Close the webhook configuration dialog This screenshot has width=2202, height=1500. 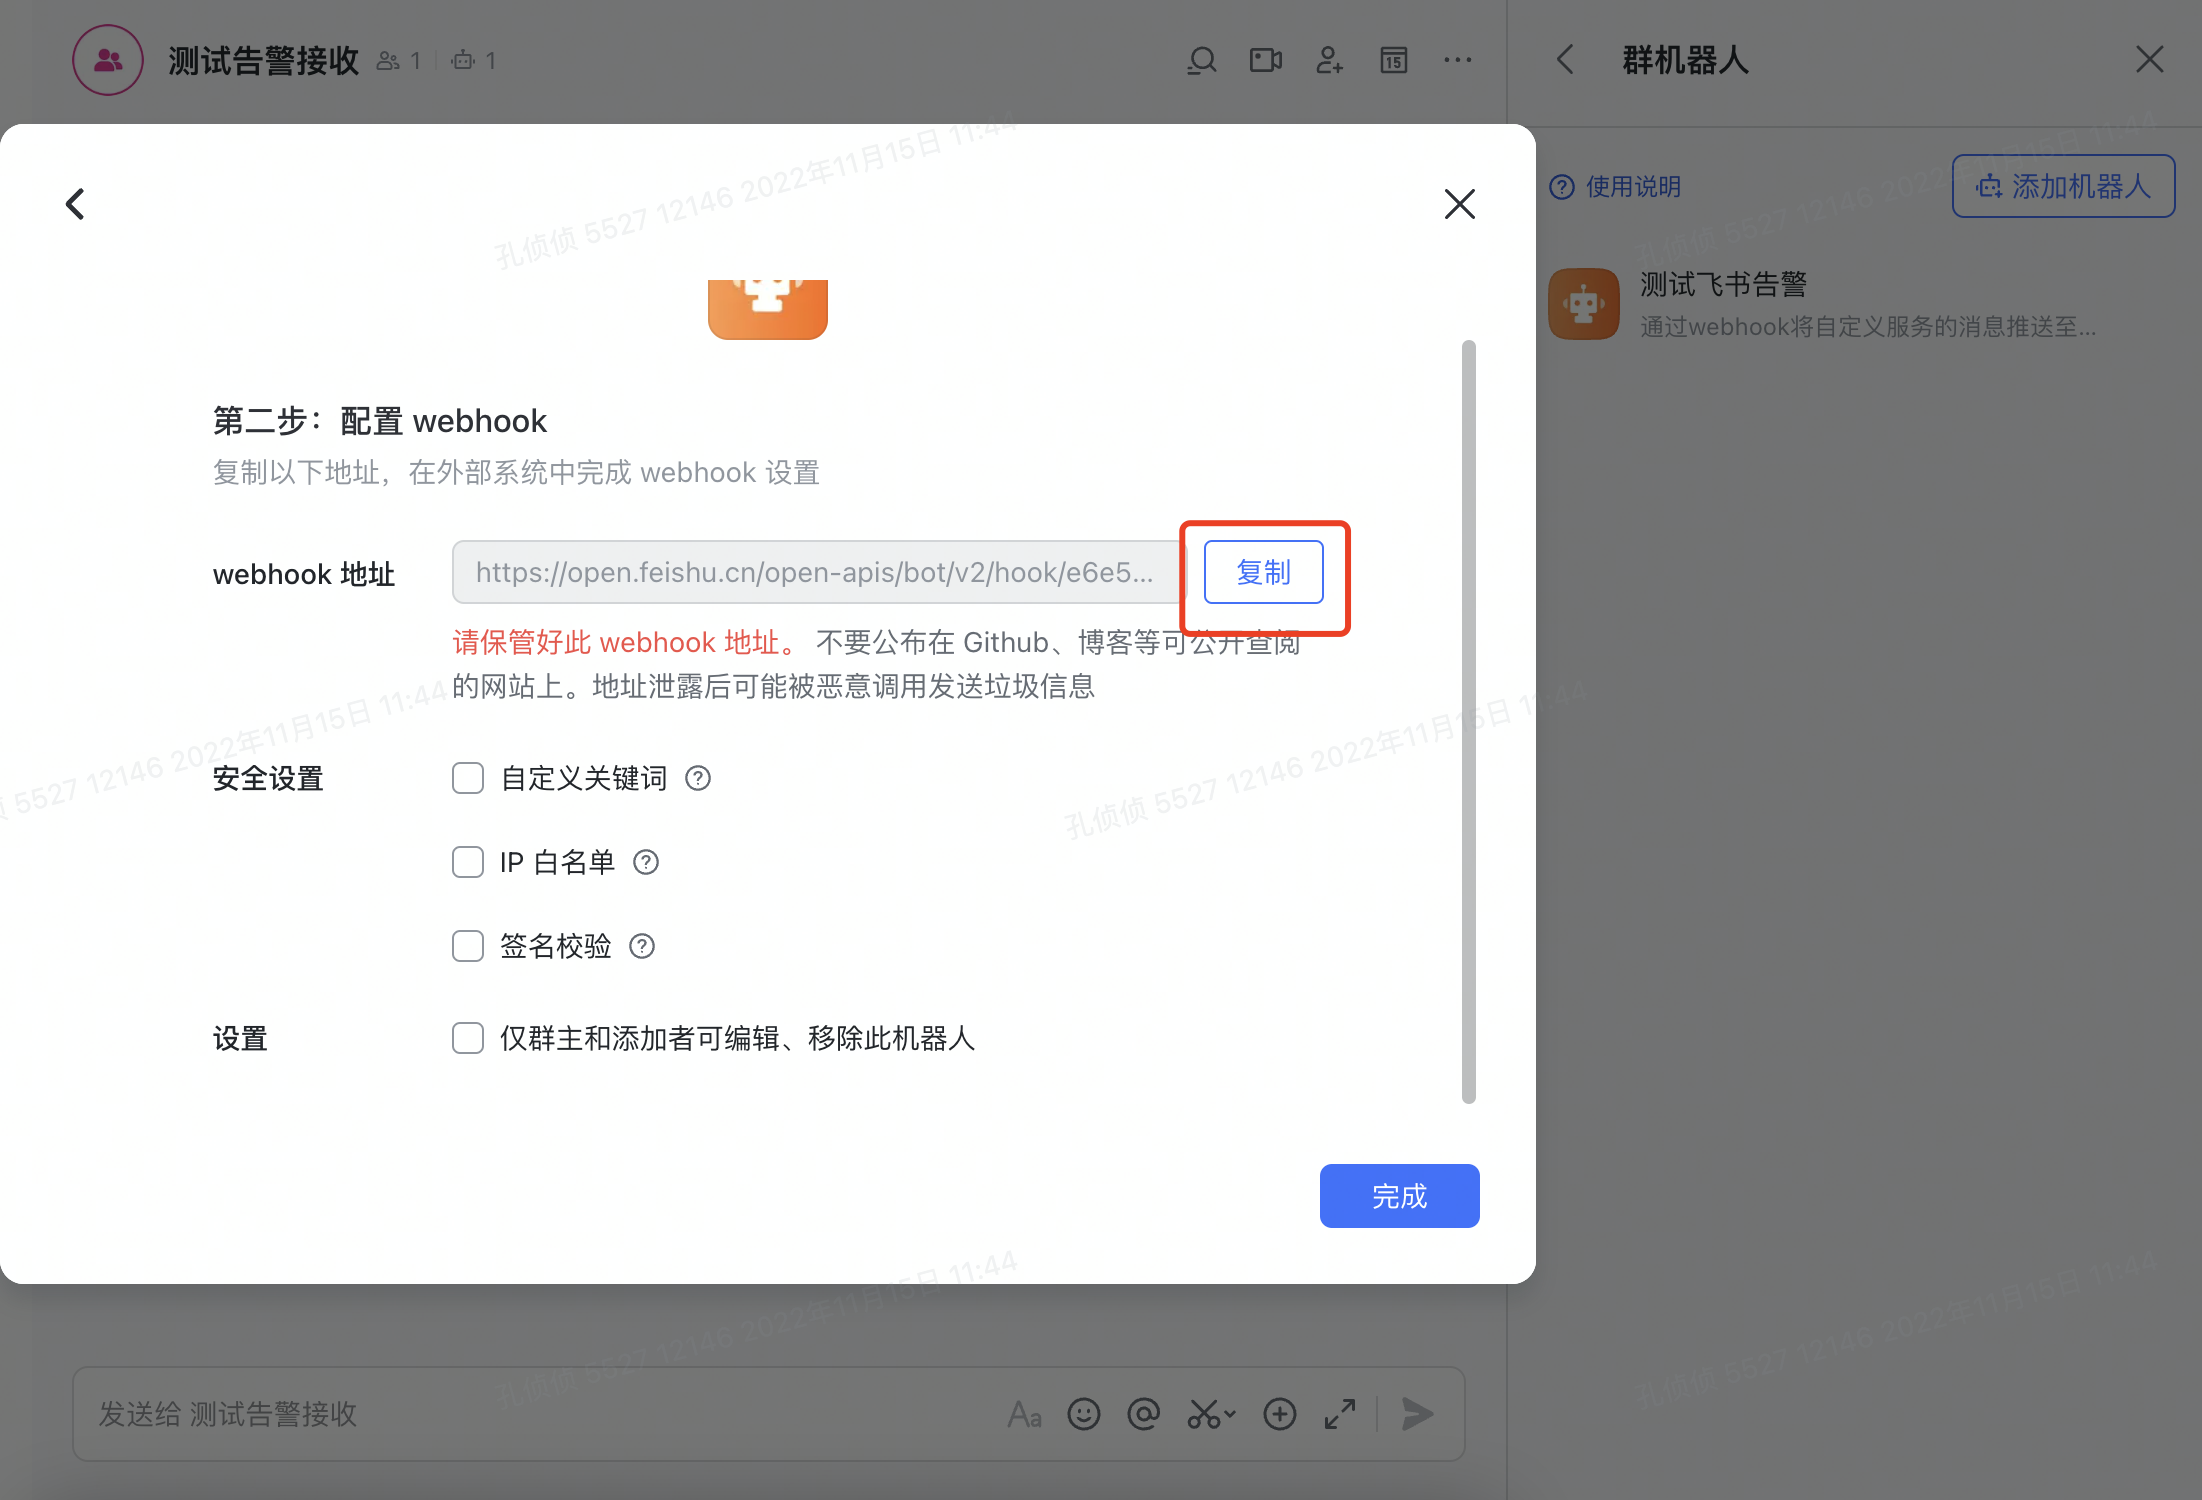click(x=1460, y=204)
